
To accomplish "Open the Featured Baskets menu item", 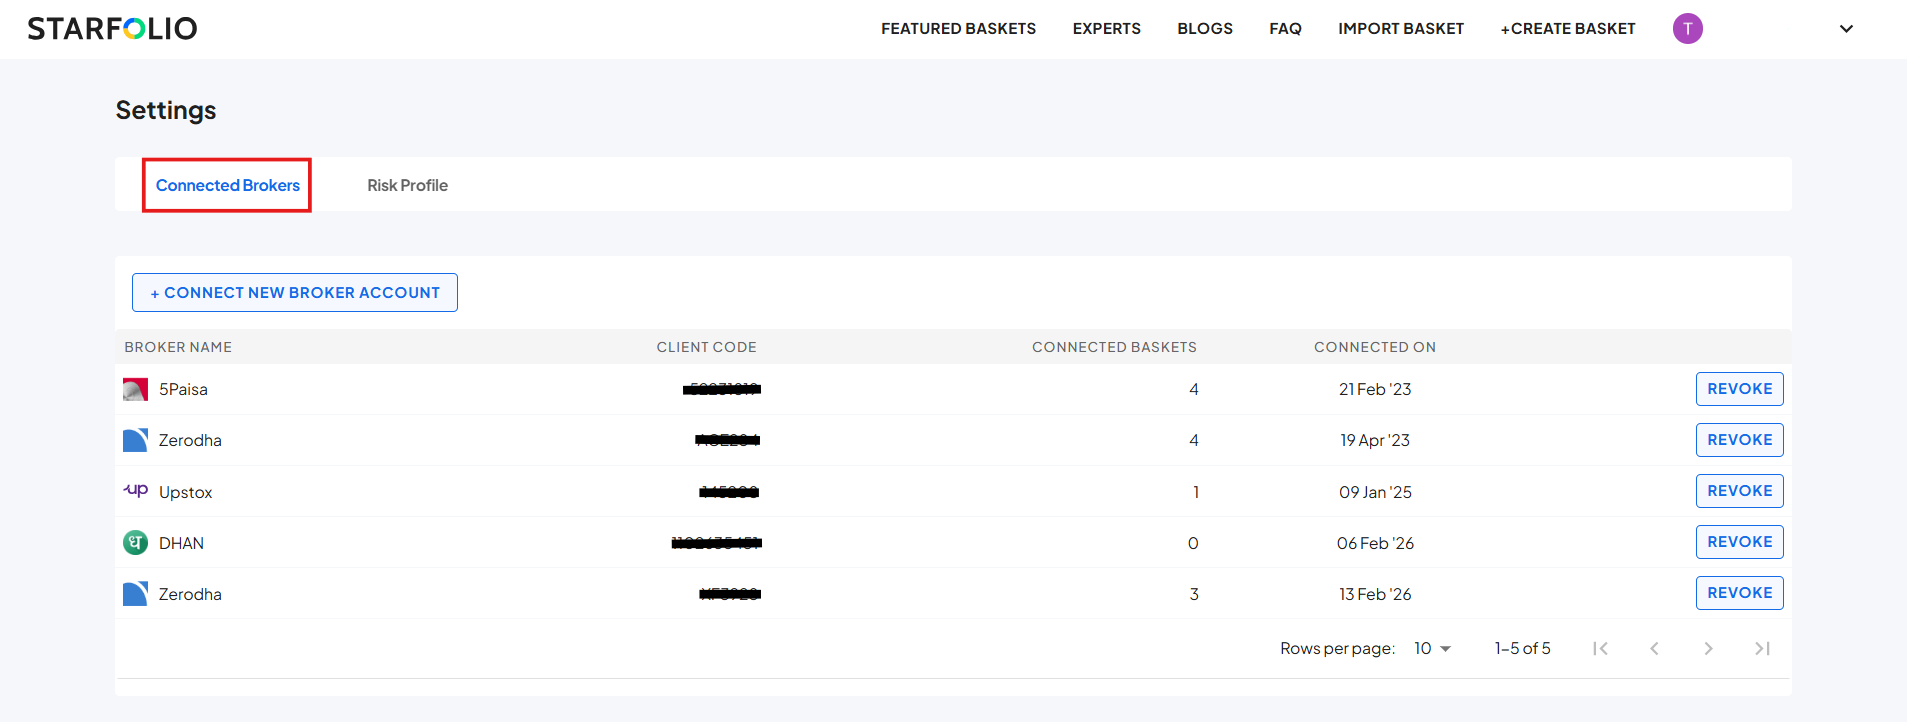I will click(958, 29).
